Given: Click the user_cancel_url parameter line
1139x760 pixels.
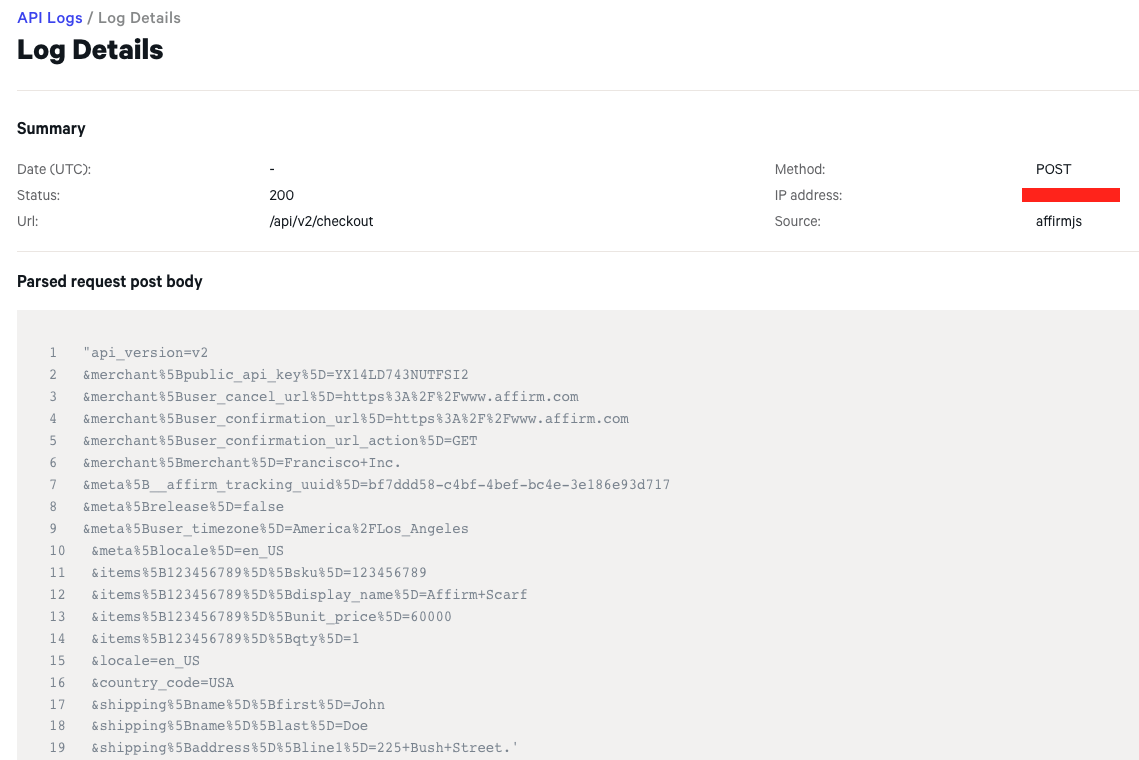Looking at the screenshot, I should pyautogui.click(x=330, y=396).
